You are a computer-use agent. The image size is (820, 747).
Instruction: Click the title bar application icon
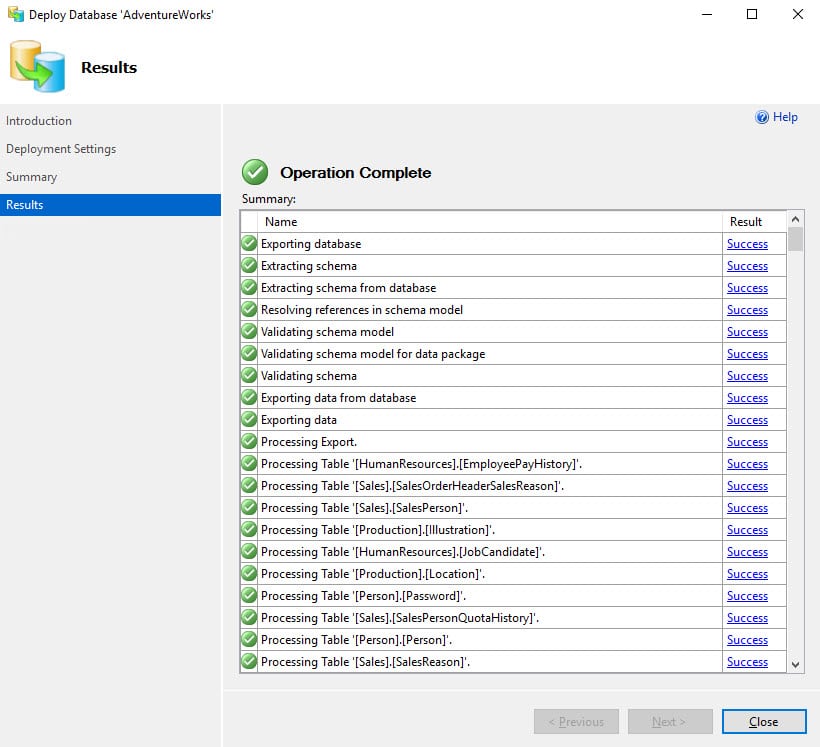[16, 14]
